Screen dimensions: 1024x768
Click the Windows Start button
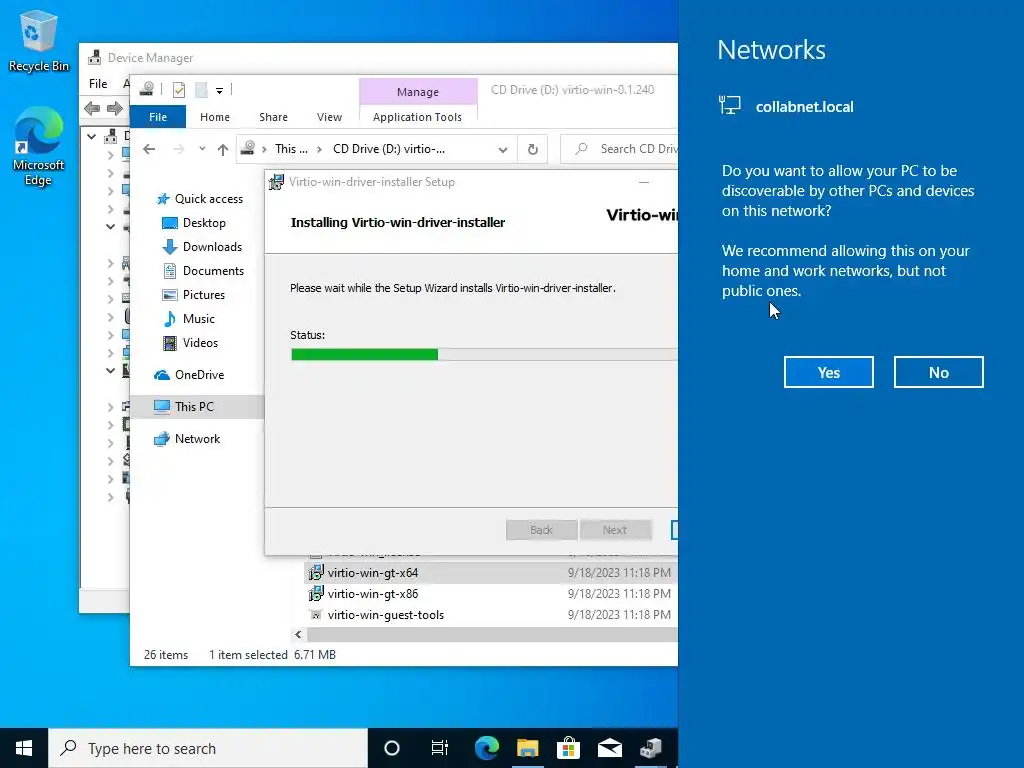(24, 748)
